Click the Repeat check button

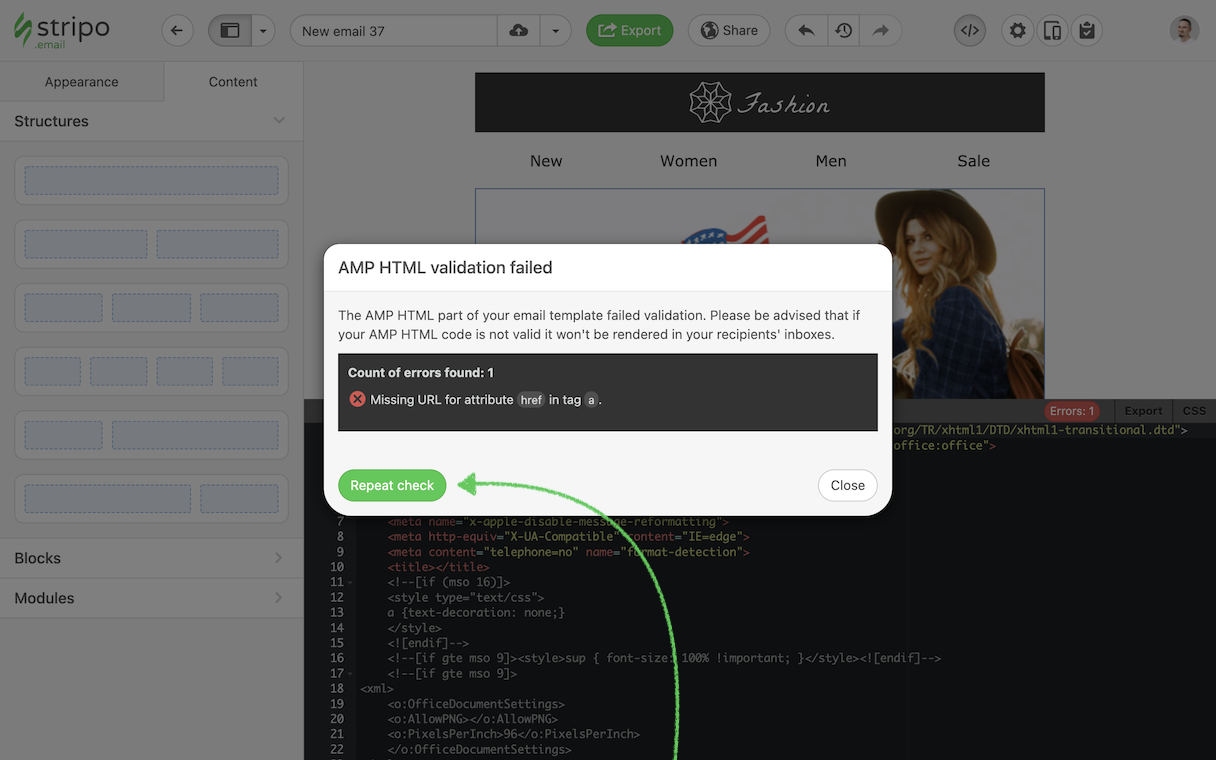[392, 485]
